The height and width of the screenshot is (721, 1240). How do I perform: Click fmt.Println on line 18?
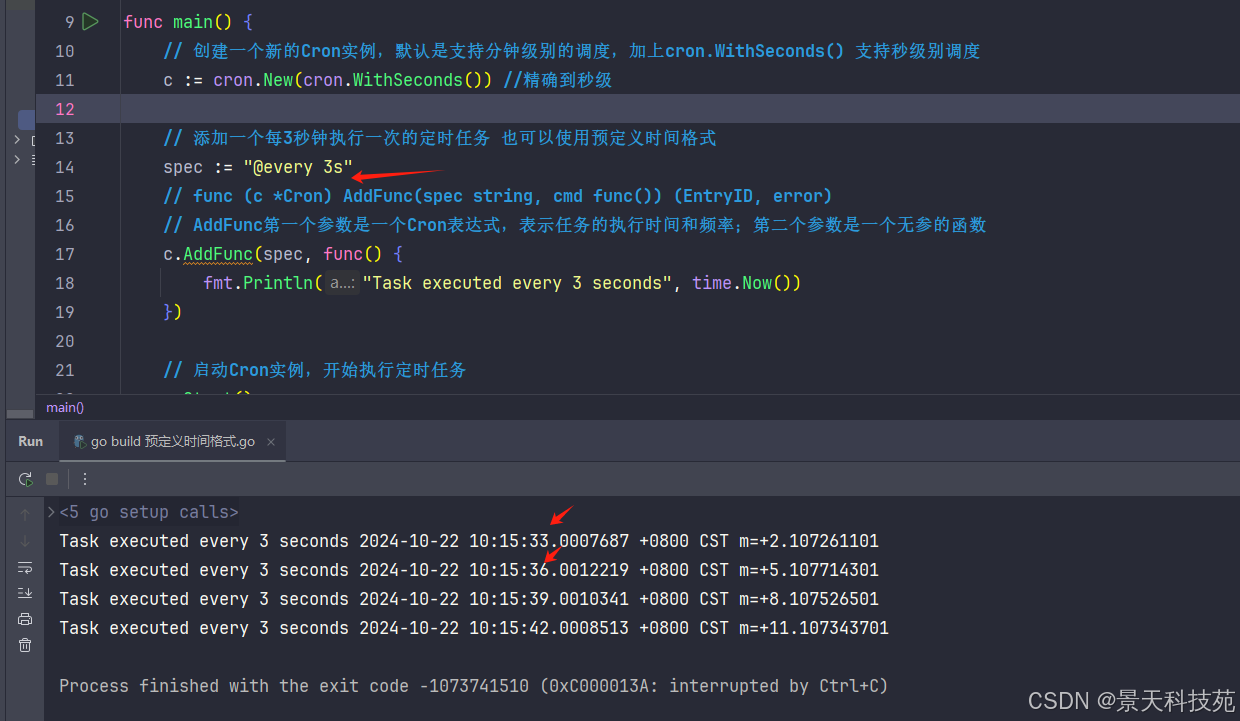pyautogui.click(x=258, y=283)
